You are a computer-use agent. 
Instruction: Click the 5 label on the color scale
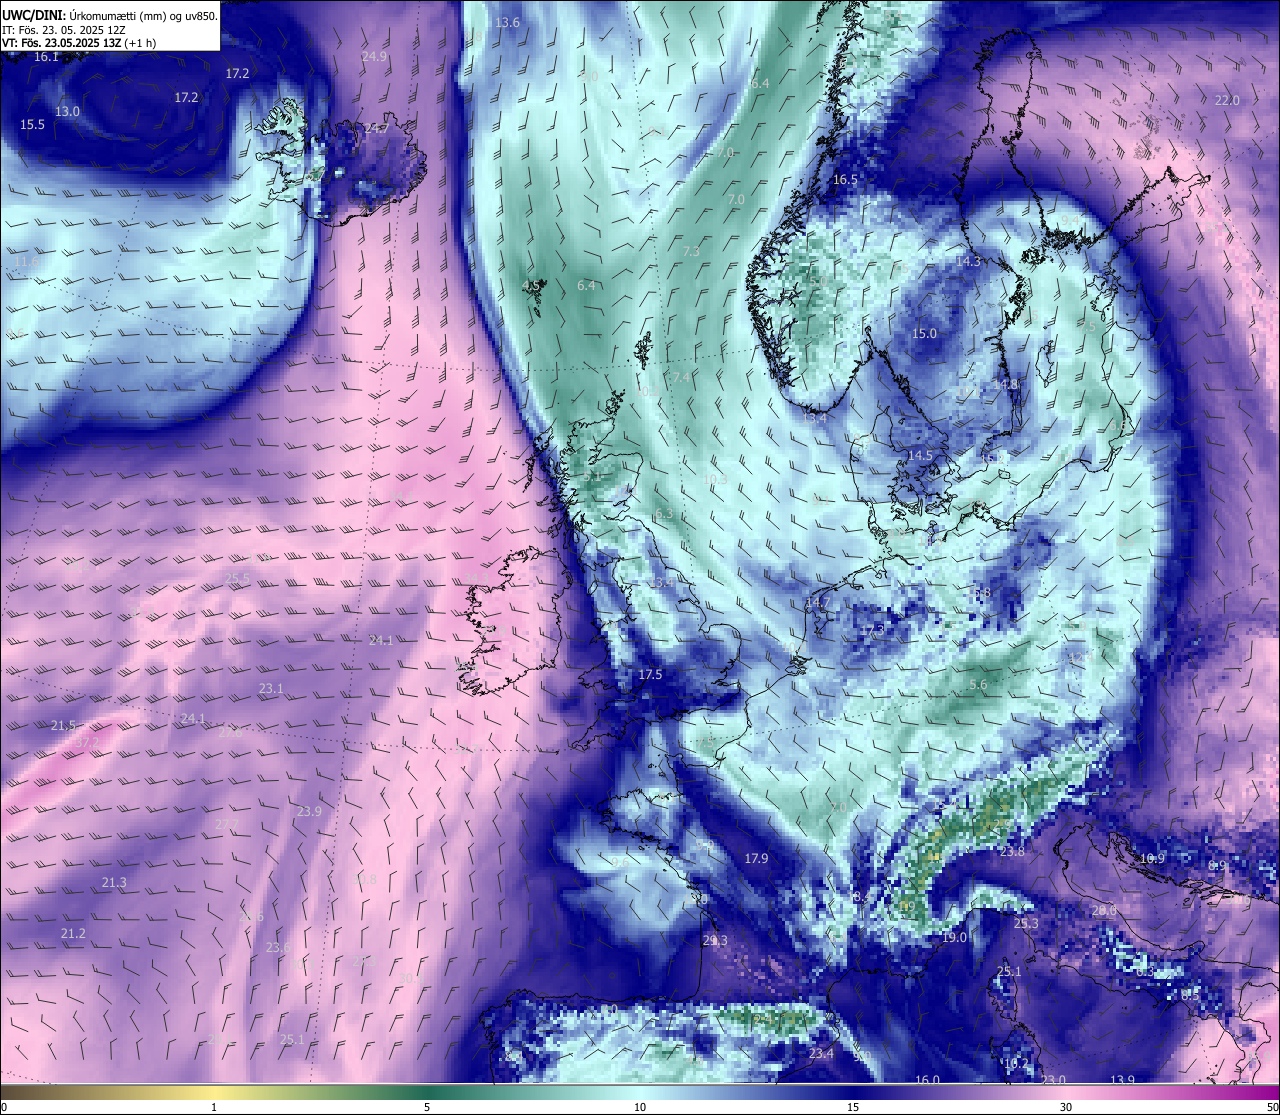pos(427,1107)
